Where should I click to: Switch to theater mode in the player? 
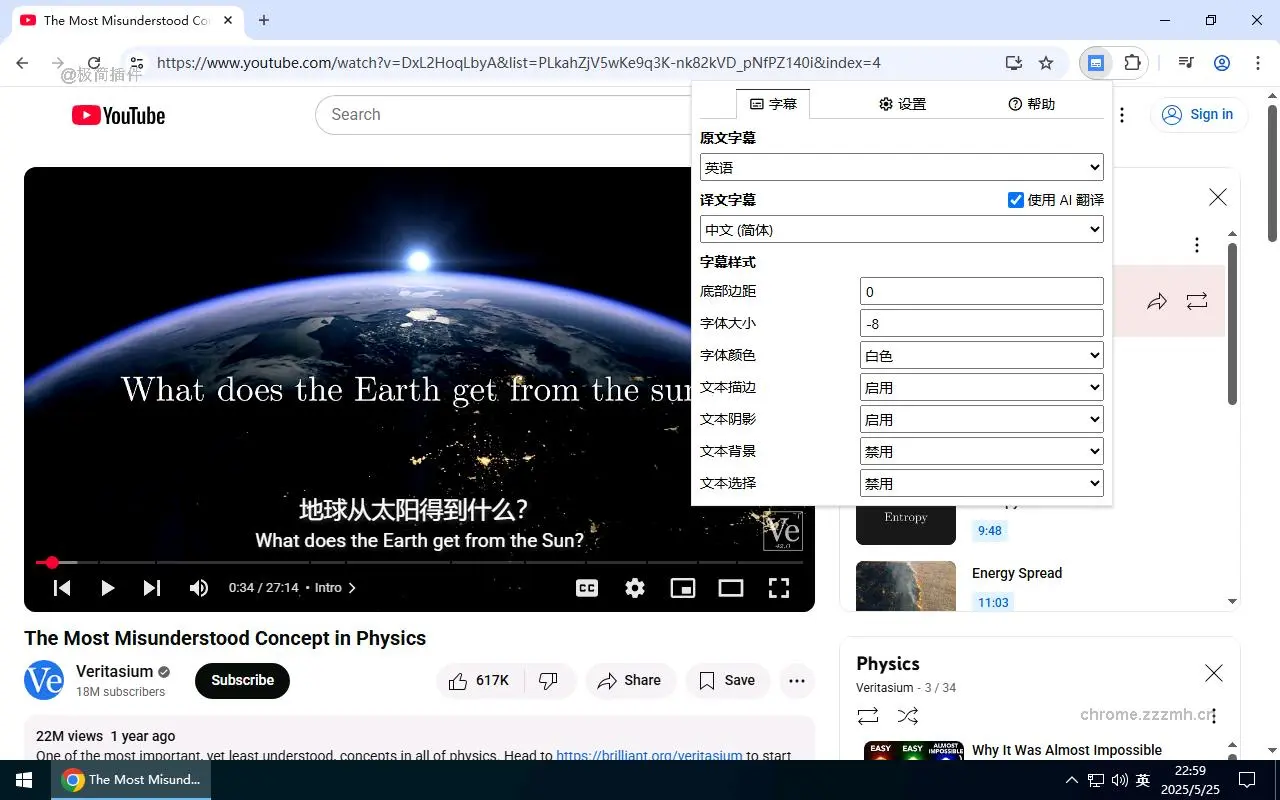pos(731,588)
